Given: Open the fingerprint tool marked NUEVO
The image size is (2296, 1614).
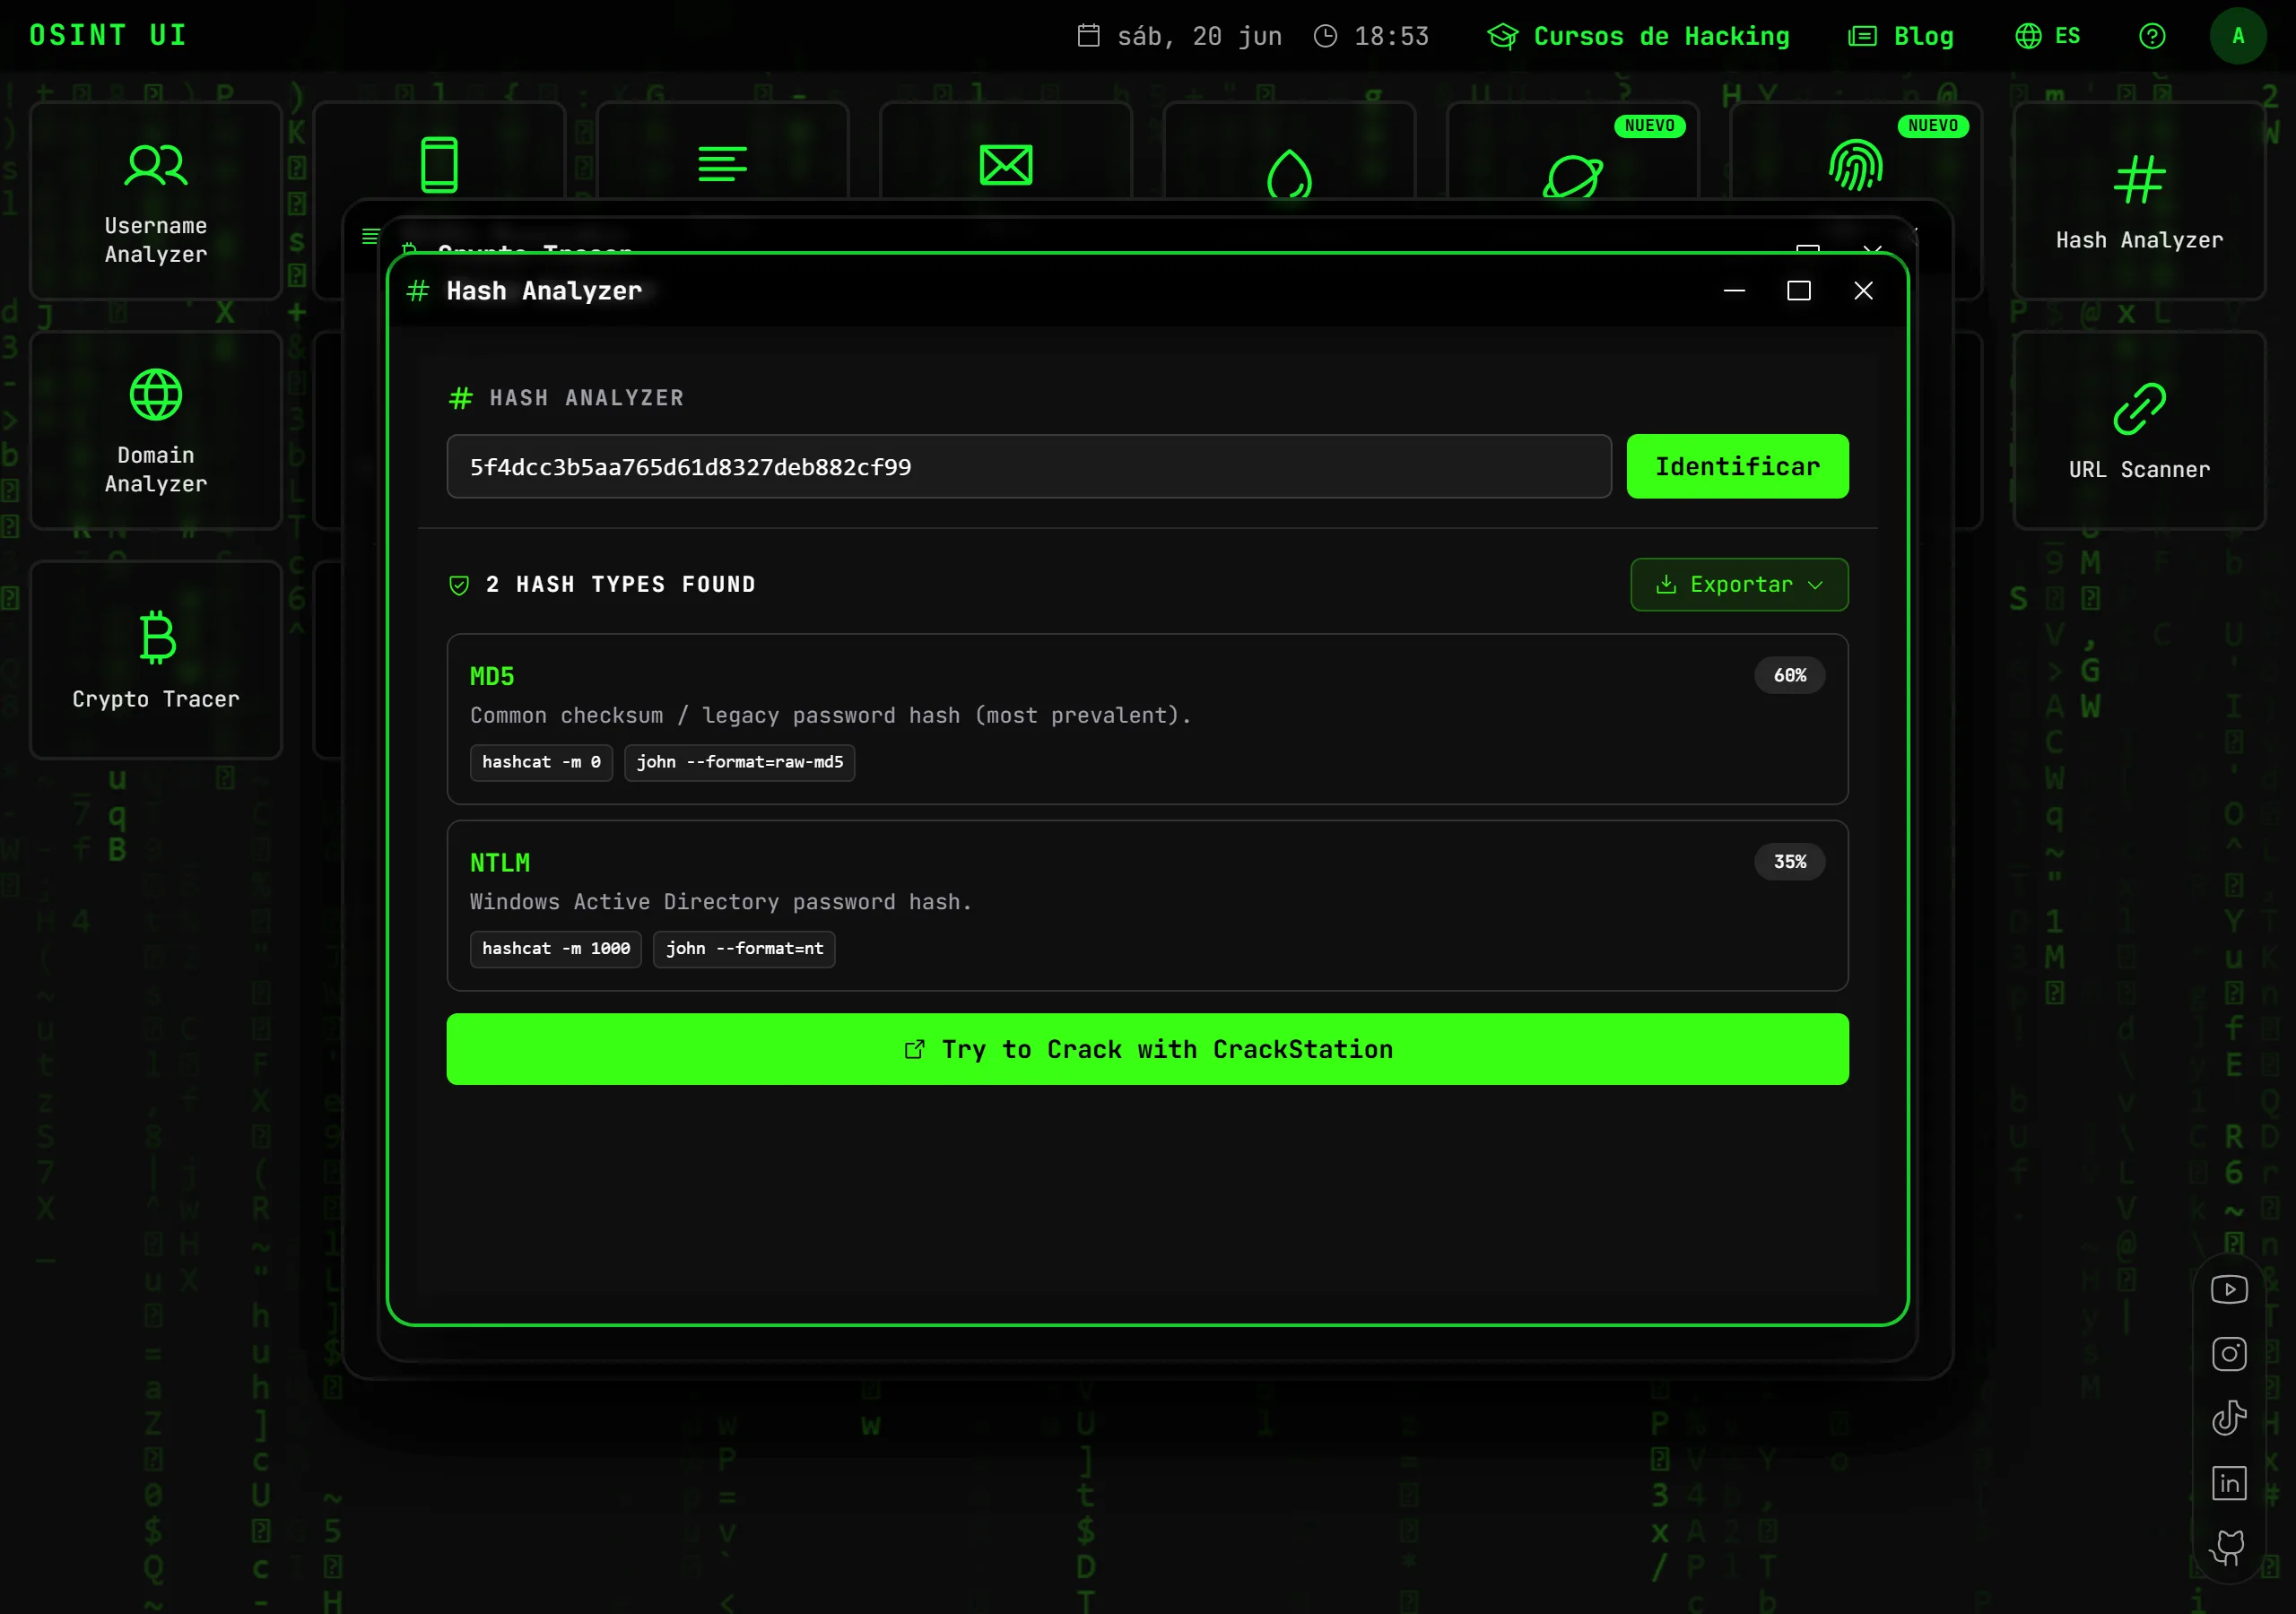Looking at the screenshot, I should point(1855,165).
